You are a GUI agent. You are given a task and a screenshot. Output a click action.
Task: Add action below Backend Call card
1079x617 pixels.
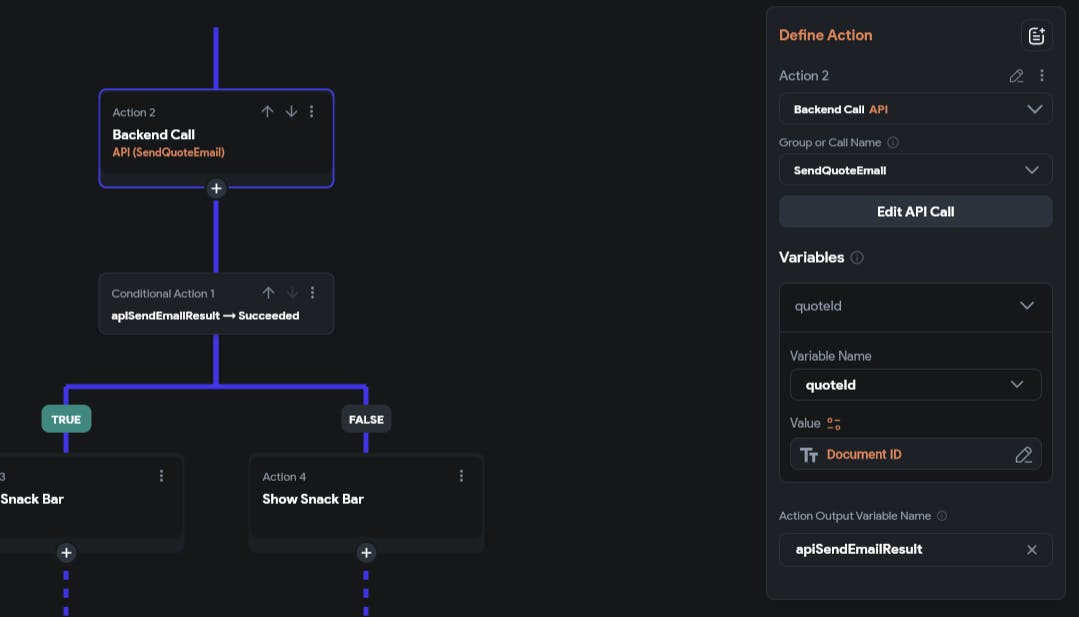click(216, 188)
